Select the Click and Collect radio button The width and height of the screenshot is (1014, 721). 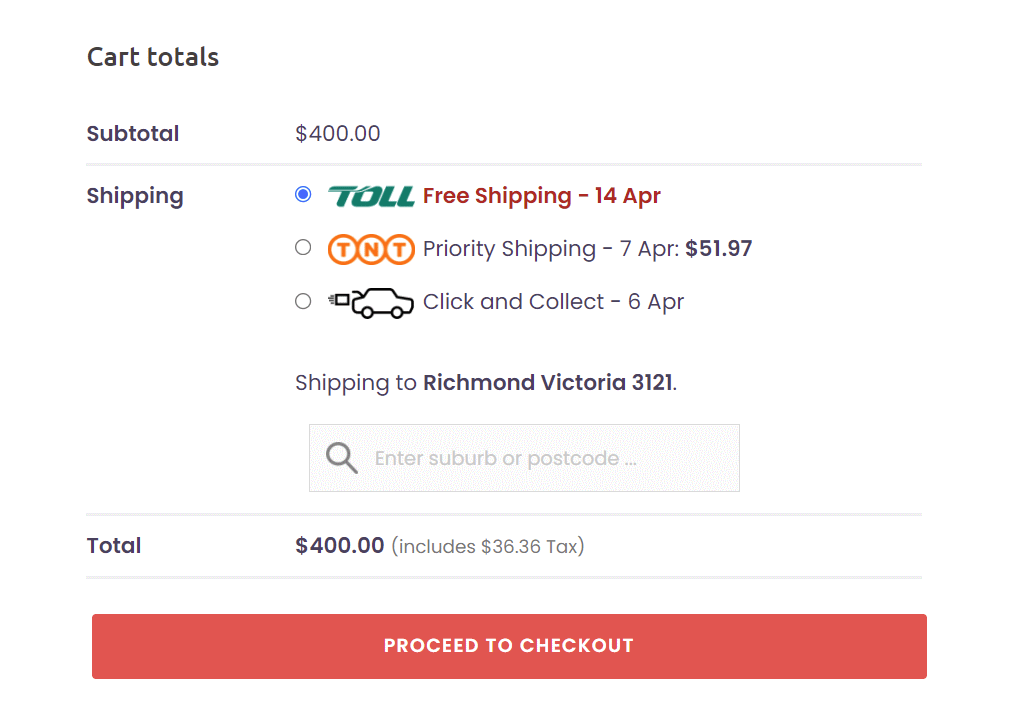[303, 300]
